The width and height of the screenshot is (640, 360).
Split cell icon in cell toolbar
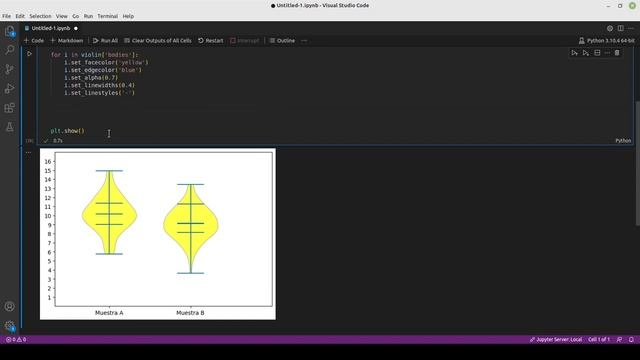pyautogui.click(x=597, y=53)
